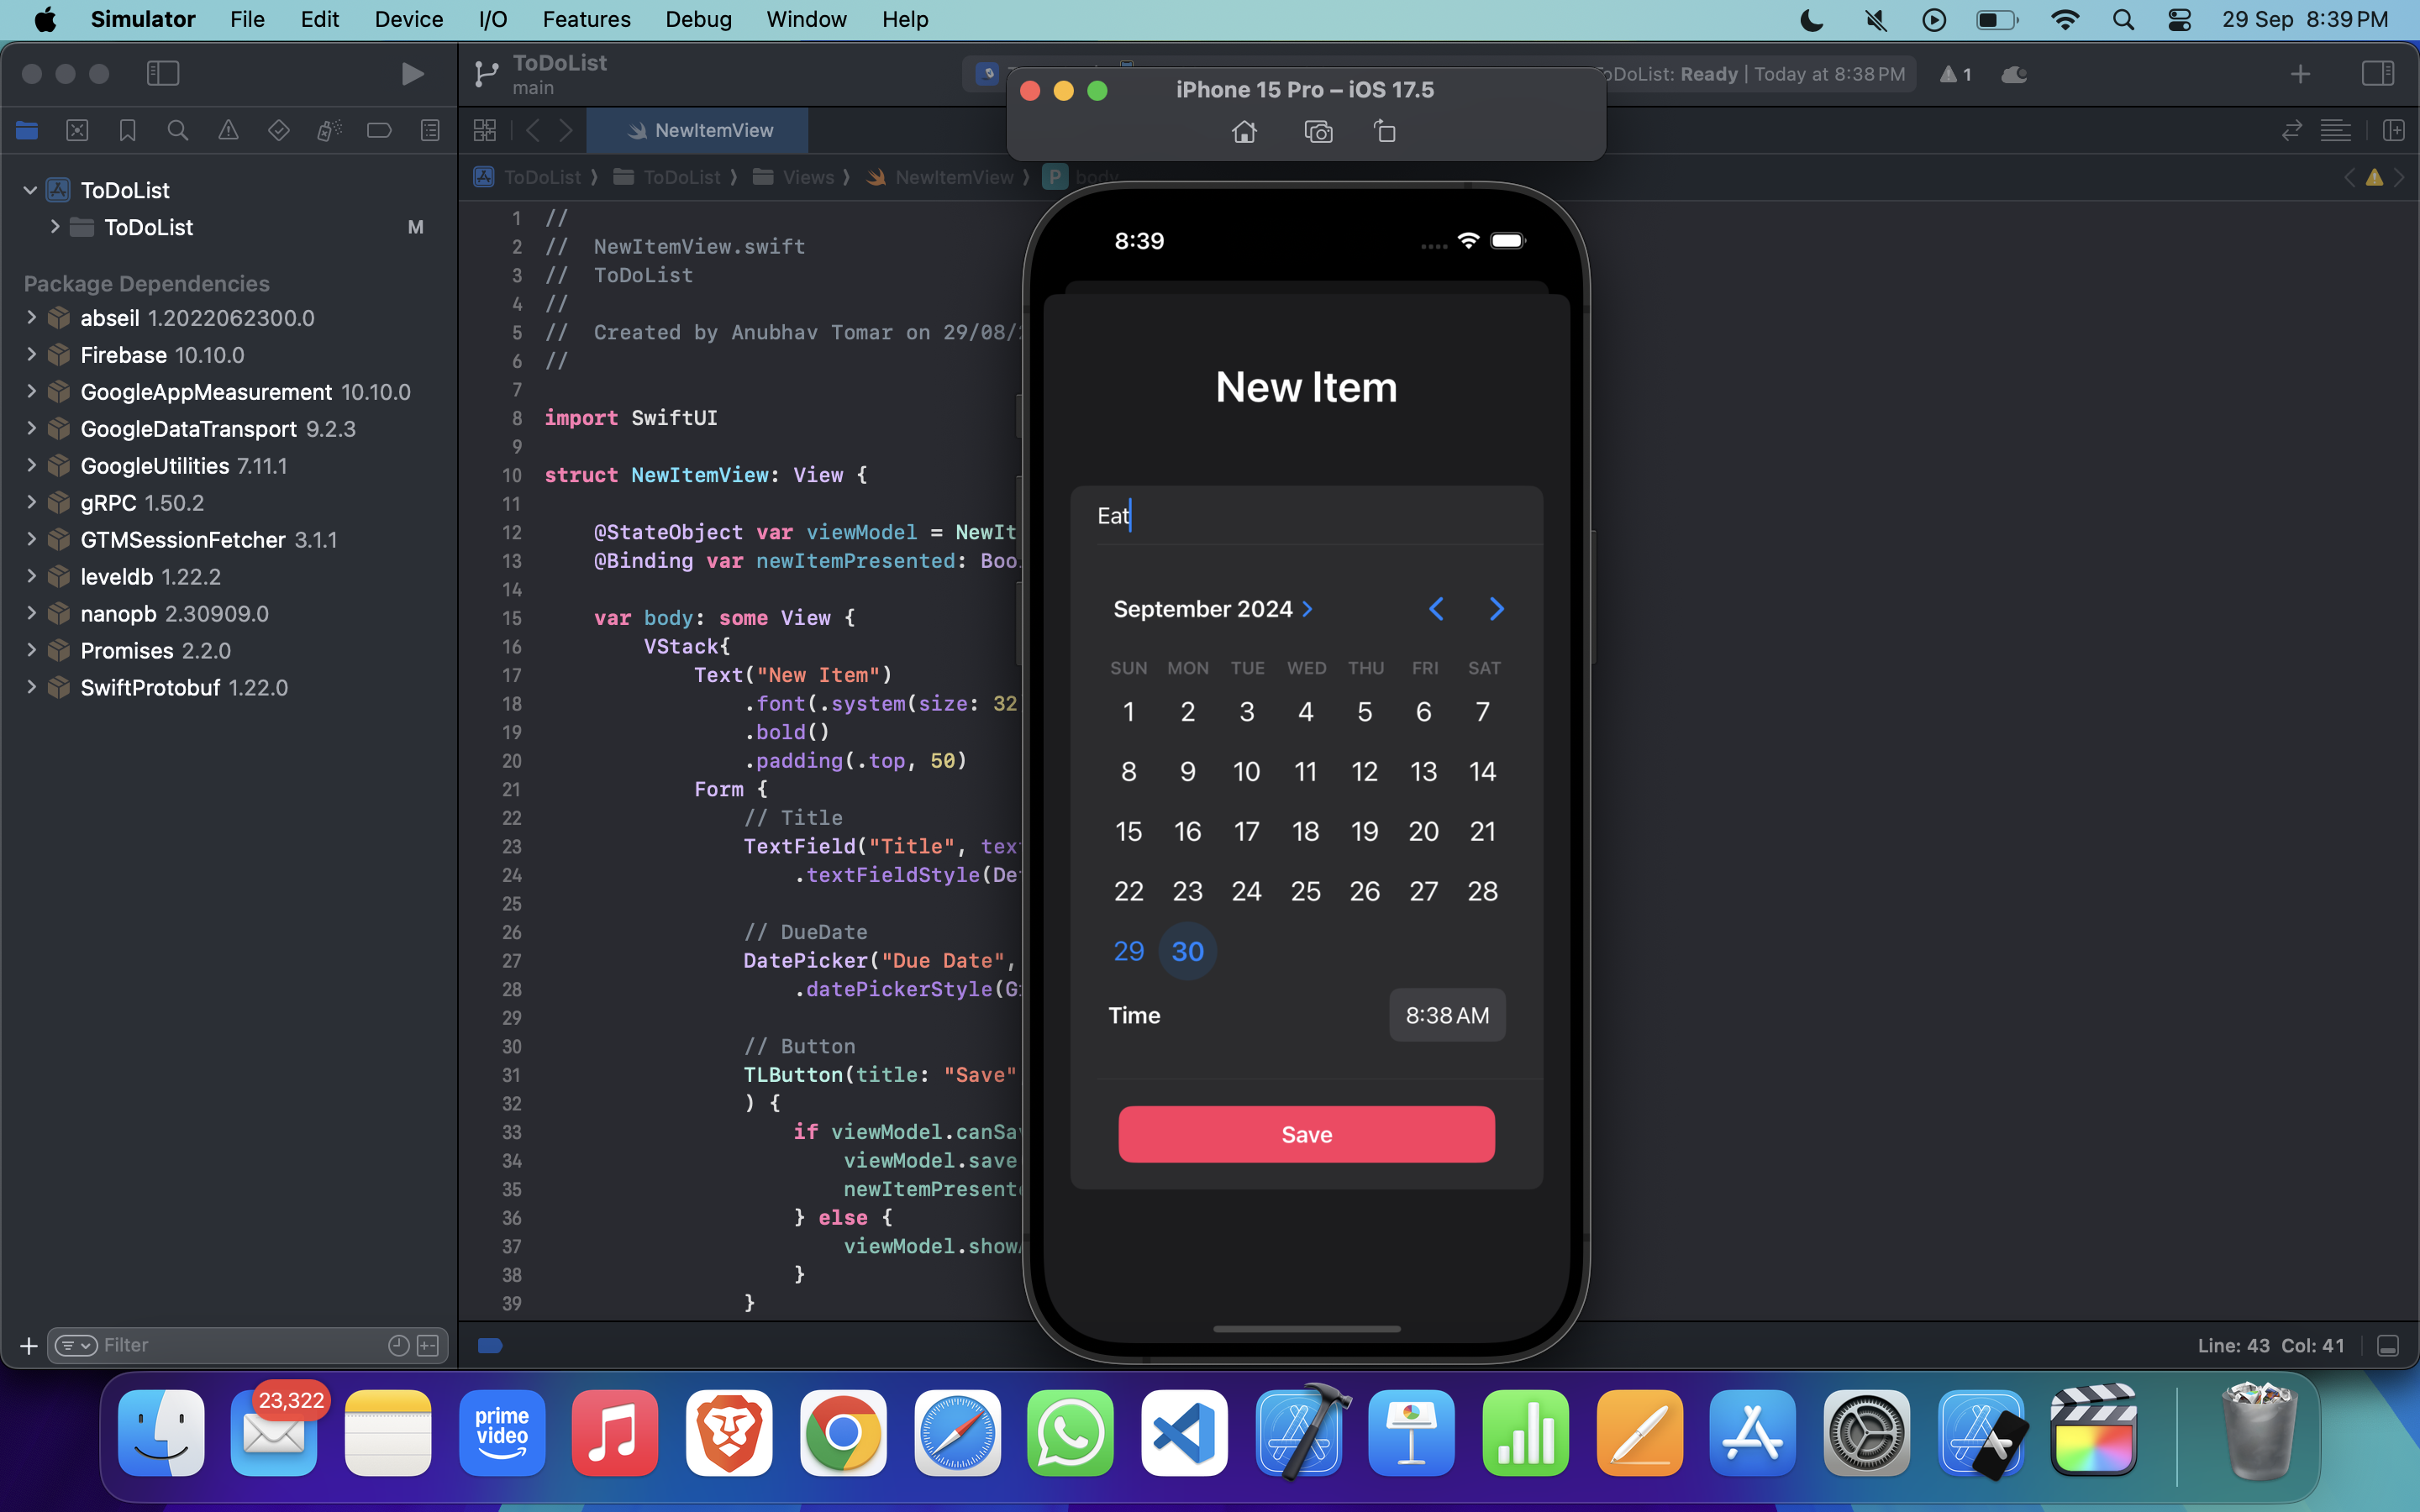Open the Issue navigator warning icon
This screenshot has height=1512, width=2420.
[228, 130]
